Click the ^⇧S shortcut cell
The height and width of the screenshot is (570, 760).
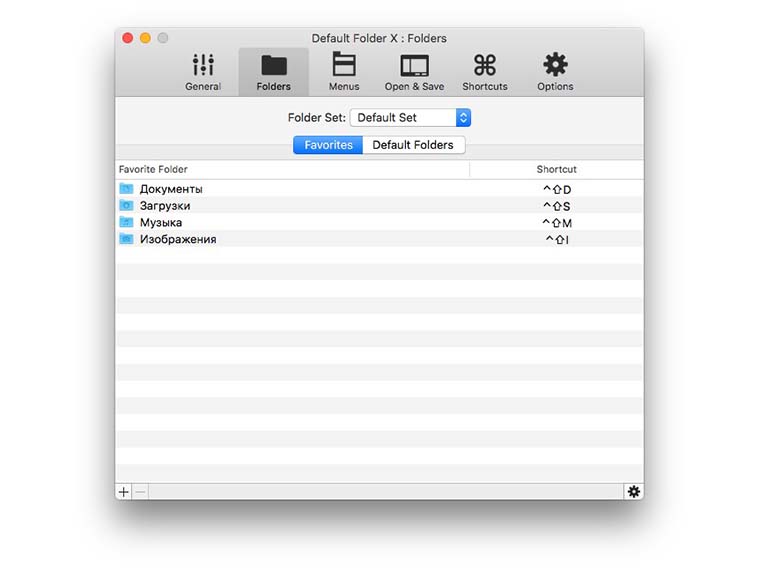pyautogui.click(x=556, y=206)
